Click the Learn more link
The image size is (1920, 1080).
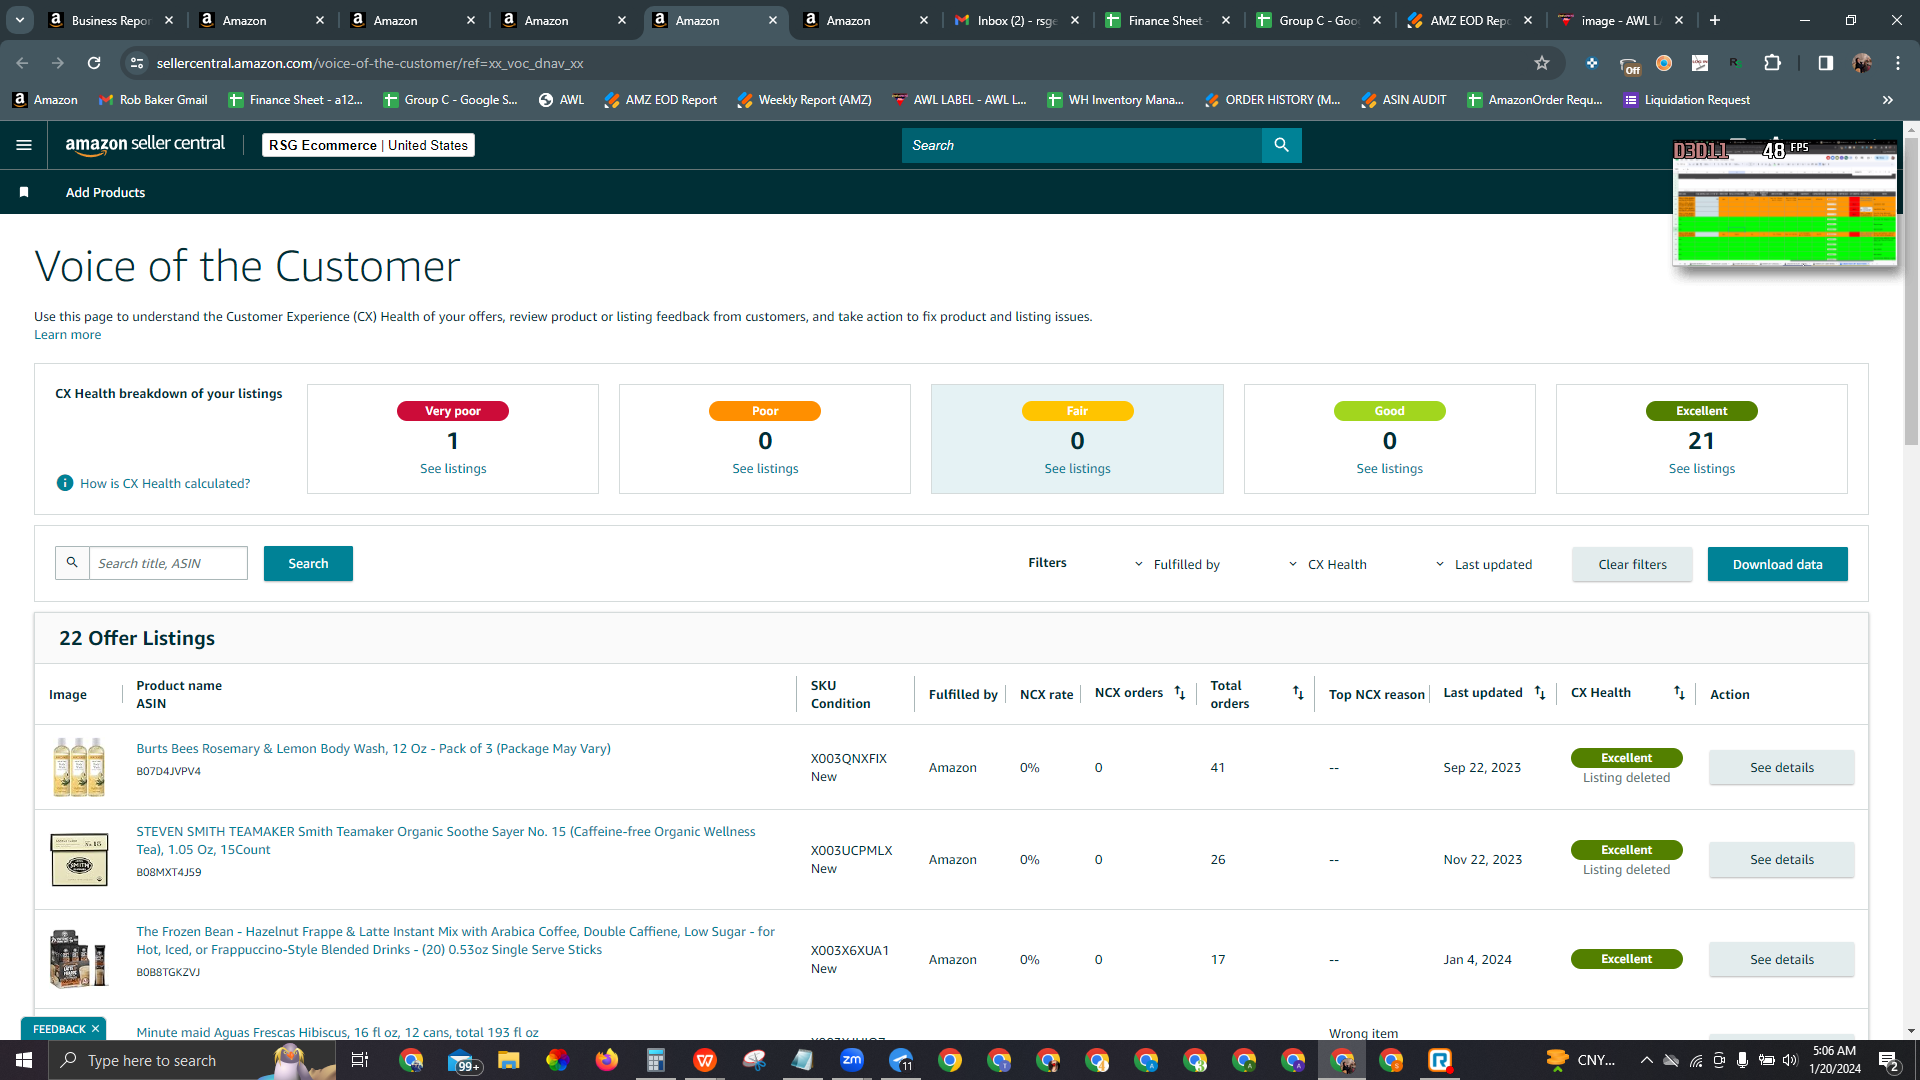tap(68, 335)
